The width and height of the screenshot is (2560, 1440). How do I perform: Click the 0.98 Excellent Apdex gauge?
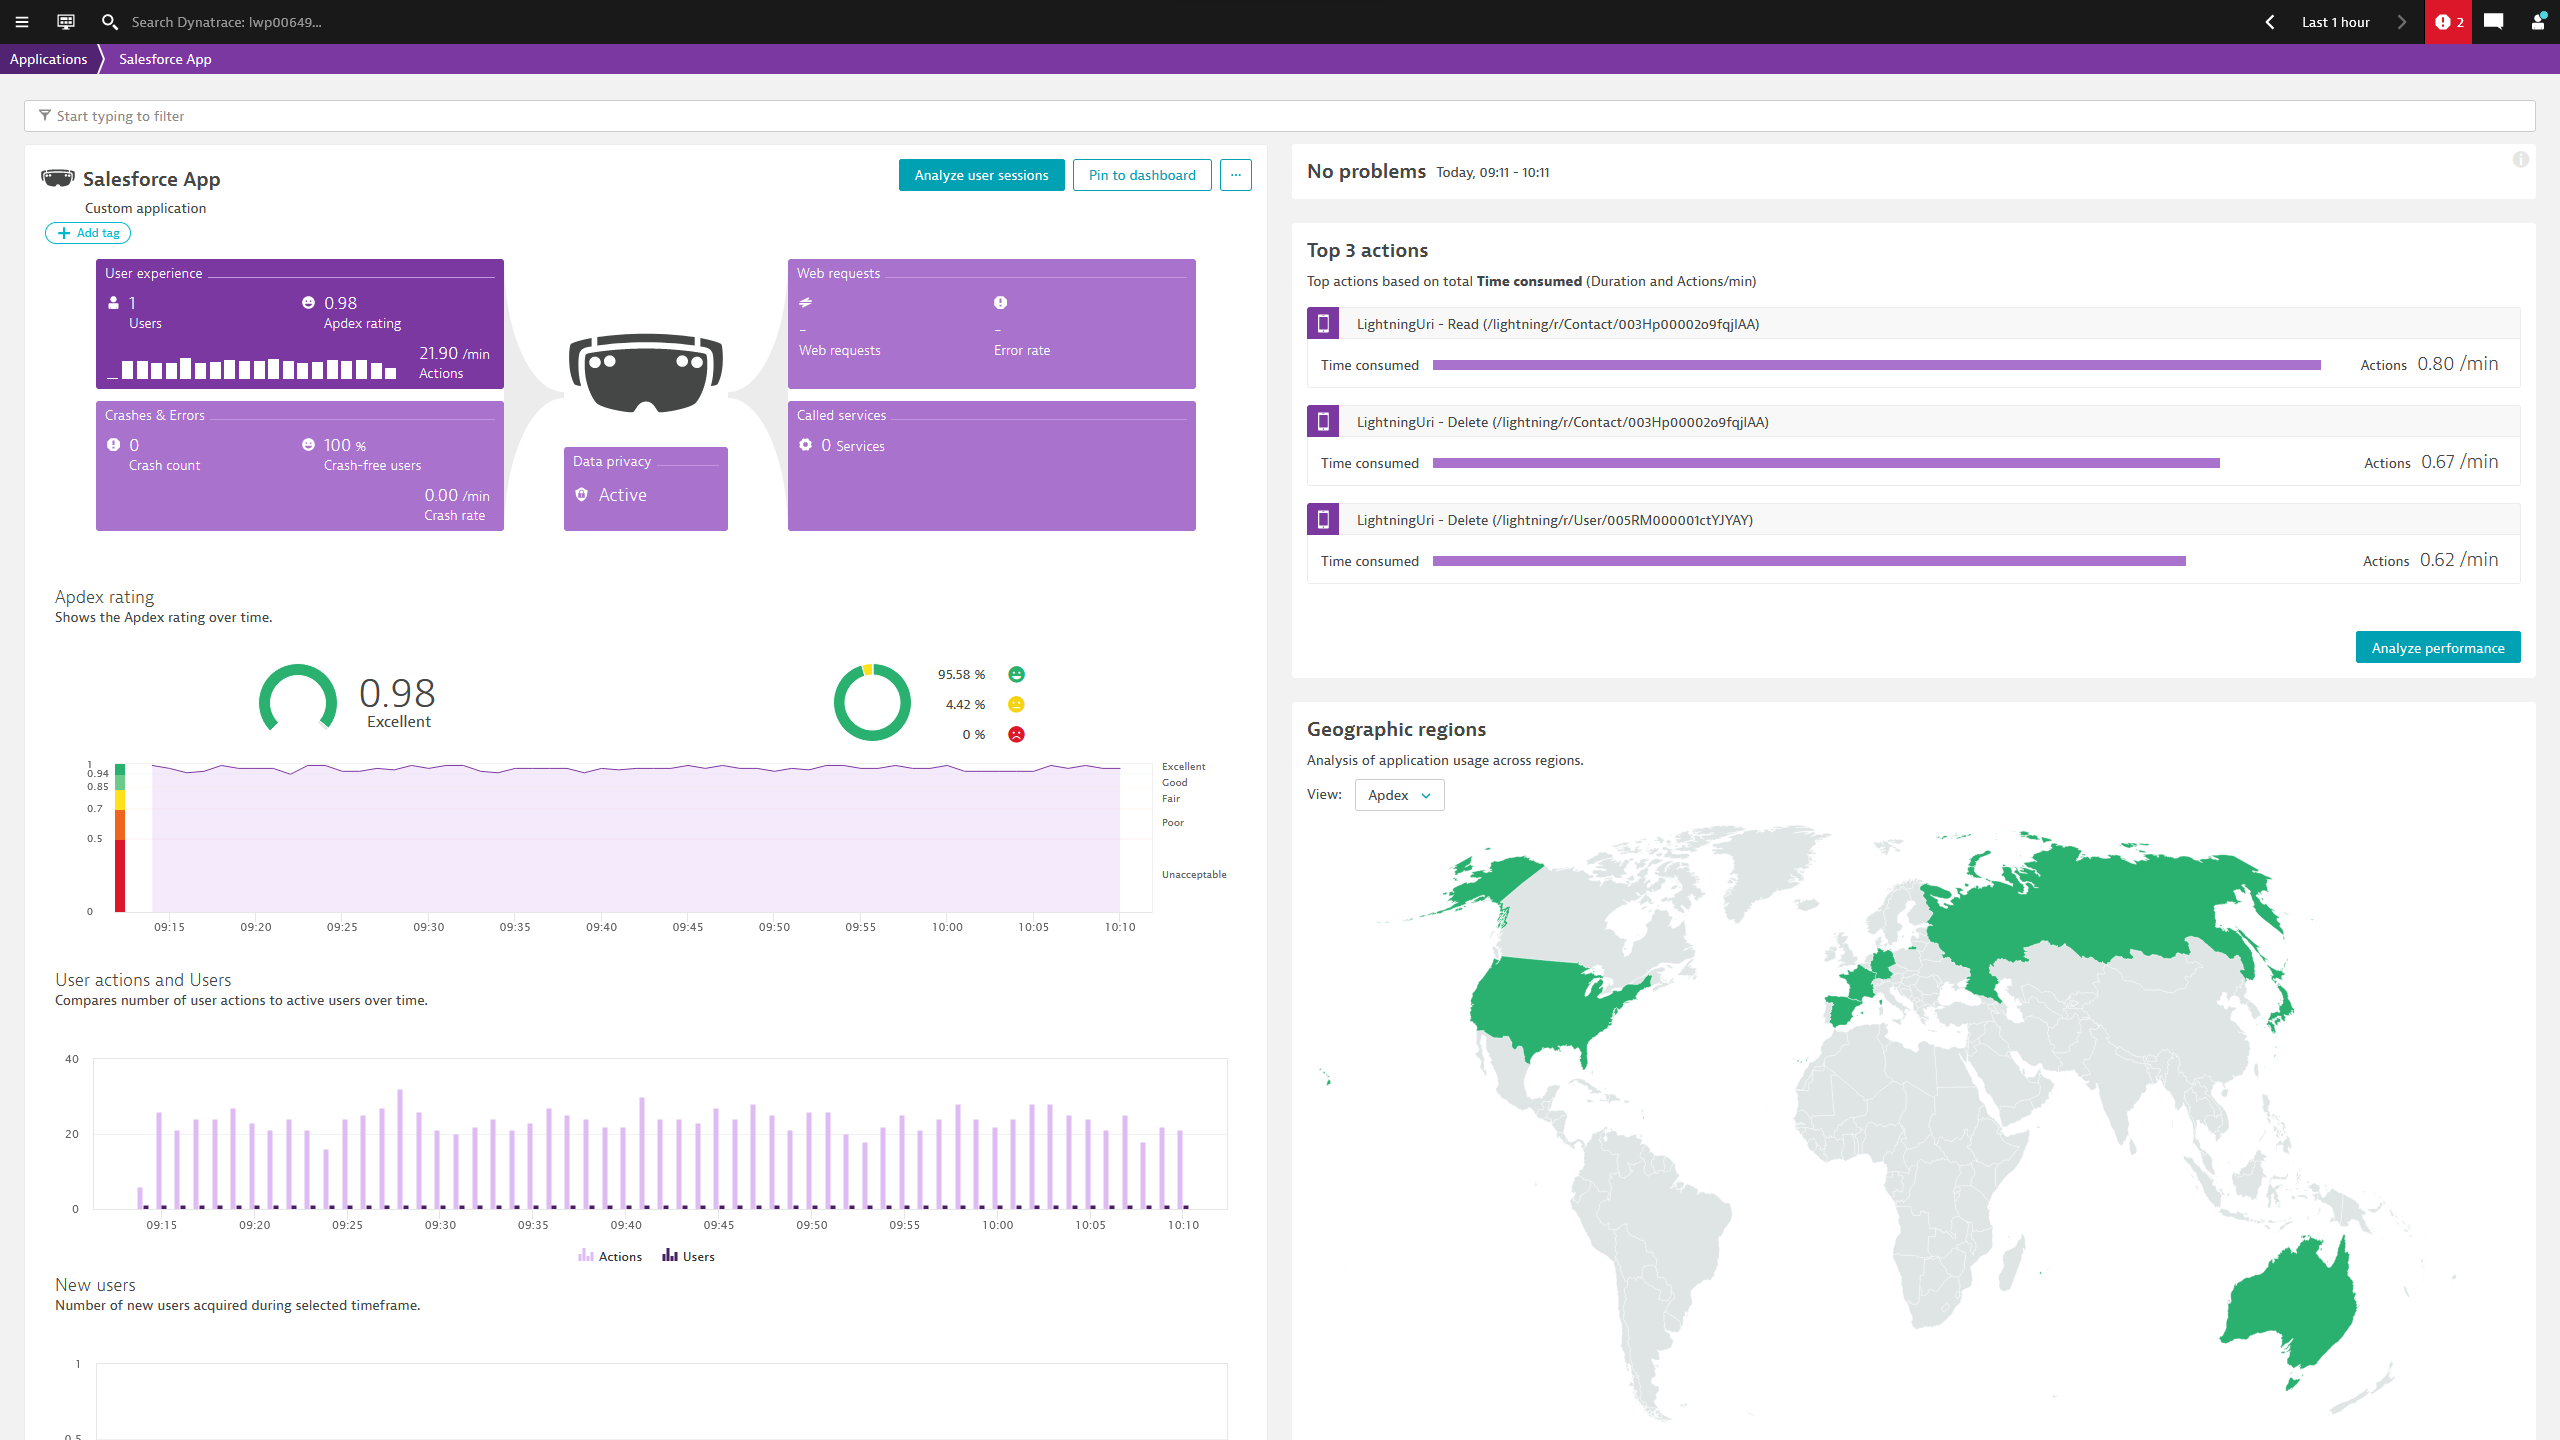coord(298,700)
